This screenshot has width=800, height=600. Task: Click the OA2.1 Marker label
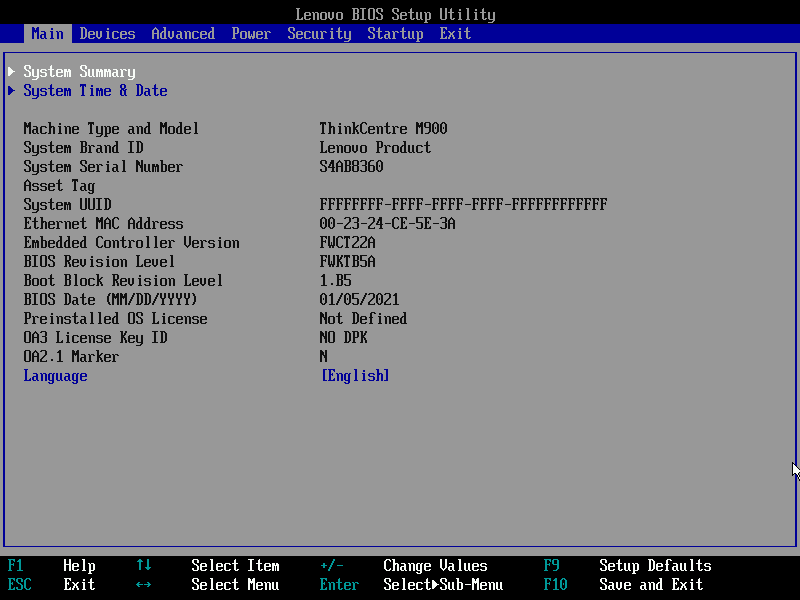pos(71,357)
